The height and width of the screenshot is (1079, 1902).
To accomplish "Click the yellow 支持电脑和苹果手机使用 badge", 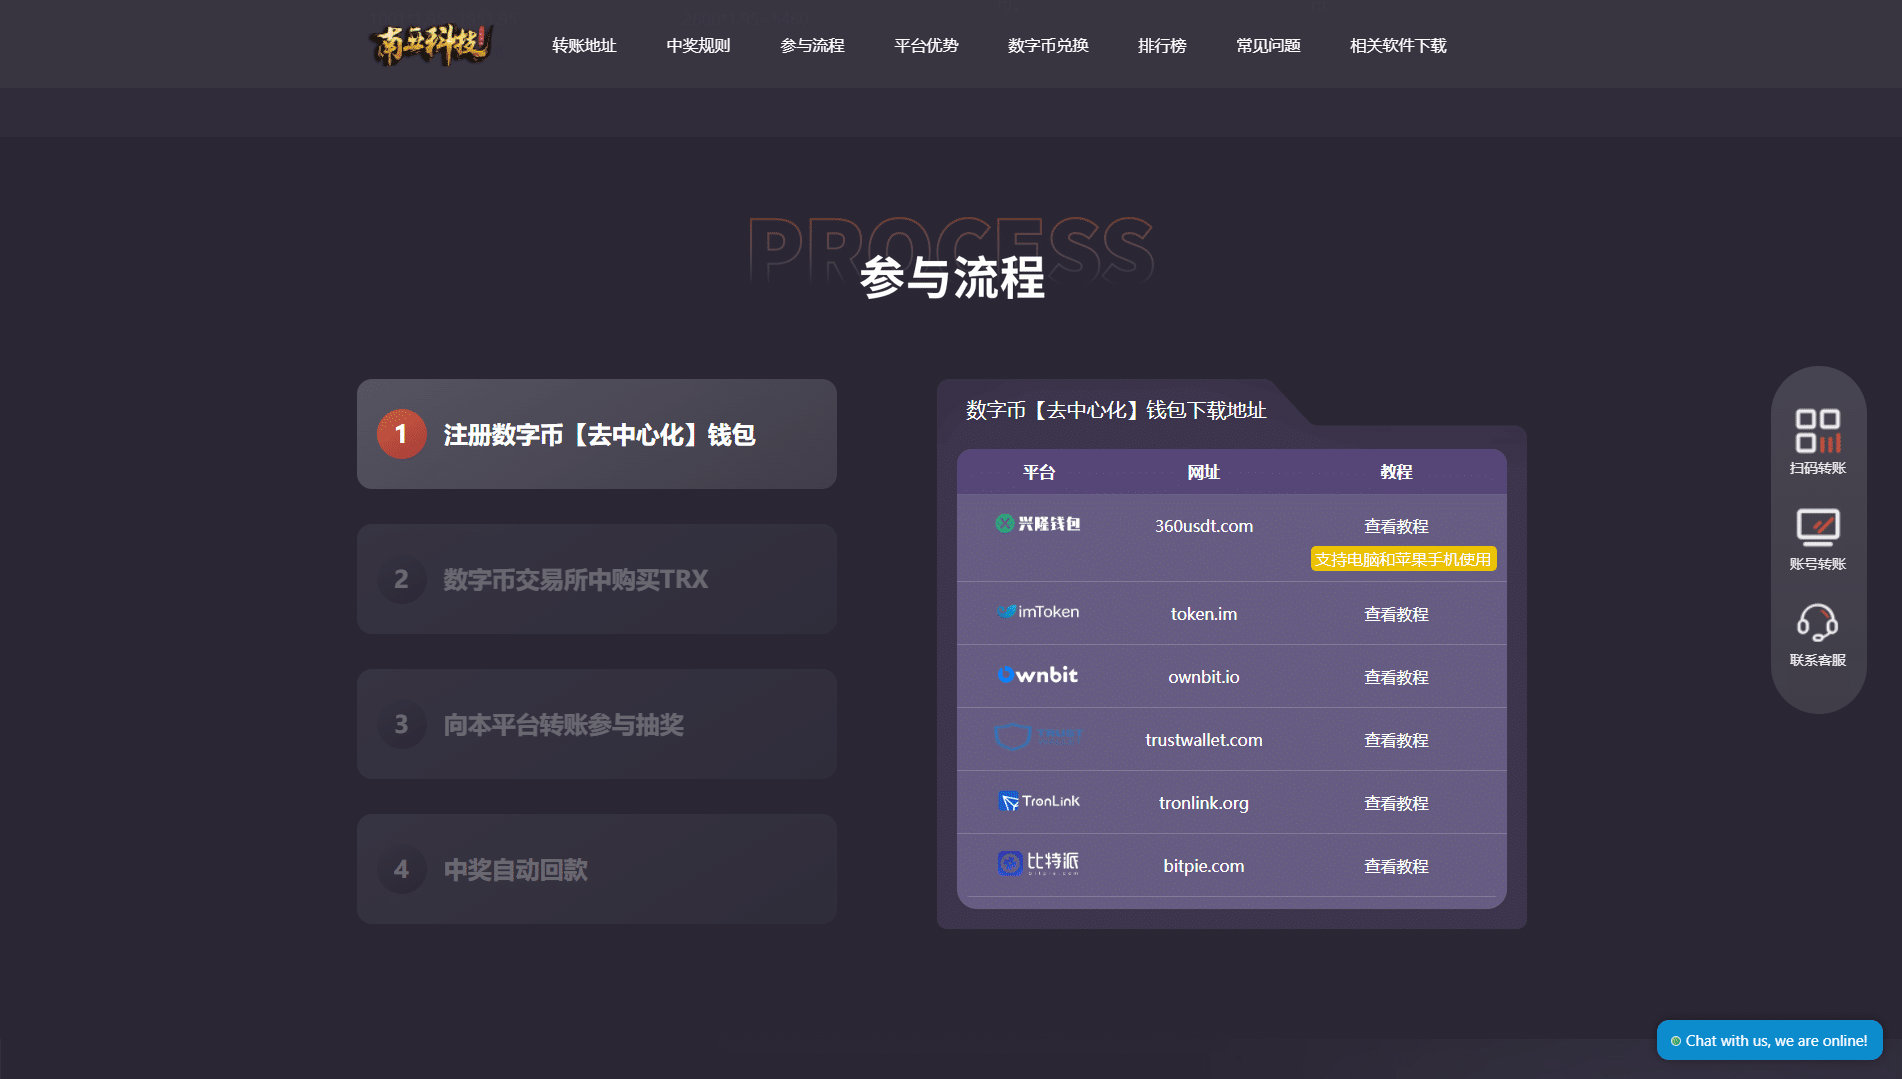I will tap(1403, 559).
